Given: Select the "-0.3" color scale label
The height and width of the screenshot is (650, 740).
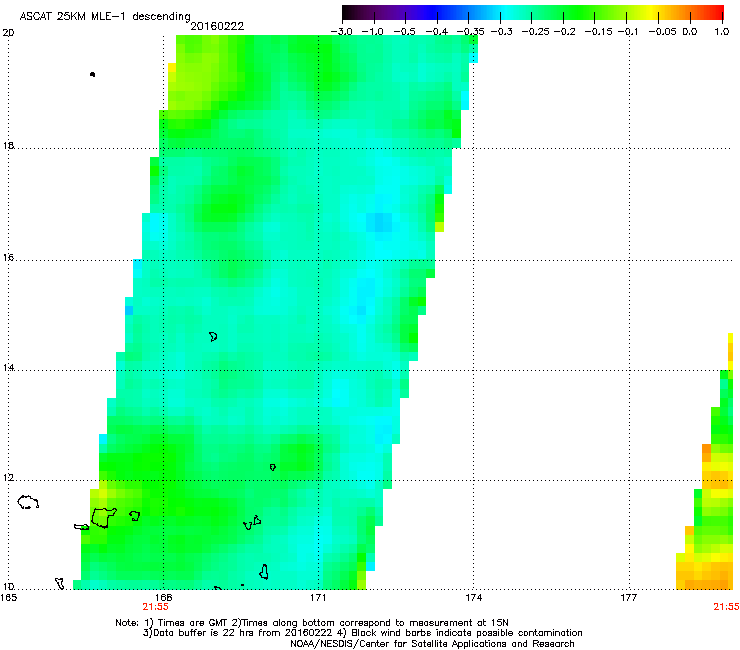Looking at the screenshot, I should (x=501, y=32).
